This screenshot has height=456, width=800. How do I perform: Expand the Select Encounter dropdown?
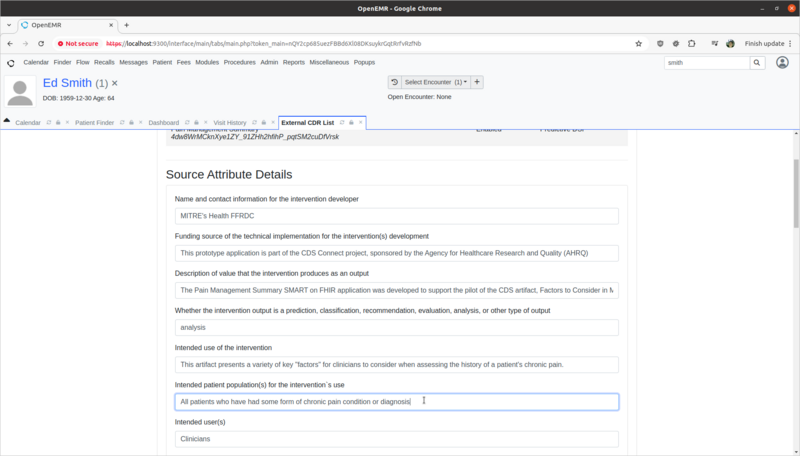coord(436,82)
